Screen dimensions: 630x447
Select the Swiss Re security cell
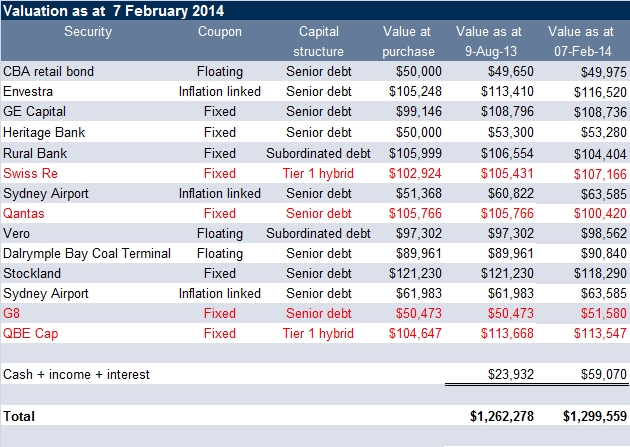click(x=31, y=173)
